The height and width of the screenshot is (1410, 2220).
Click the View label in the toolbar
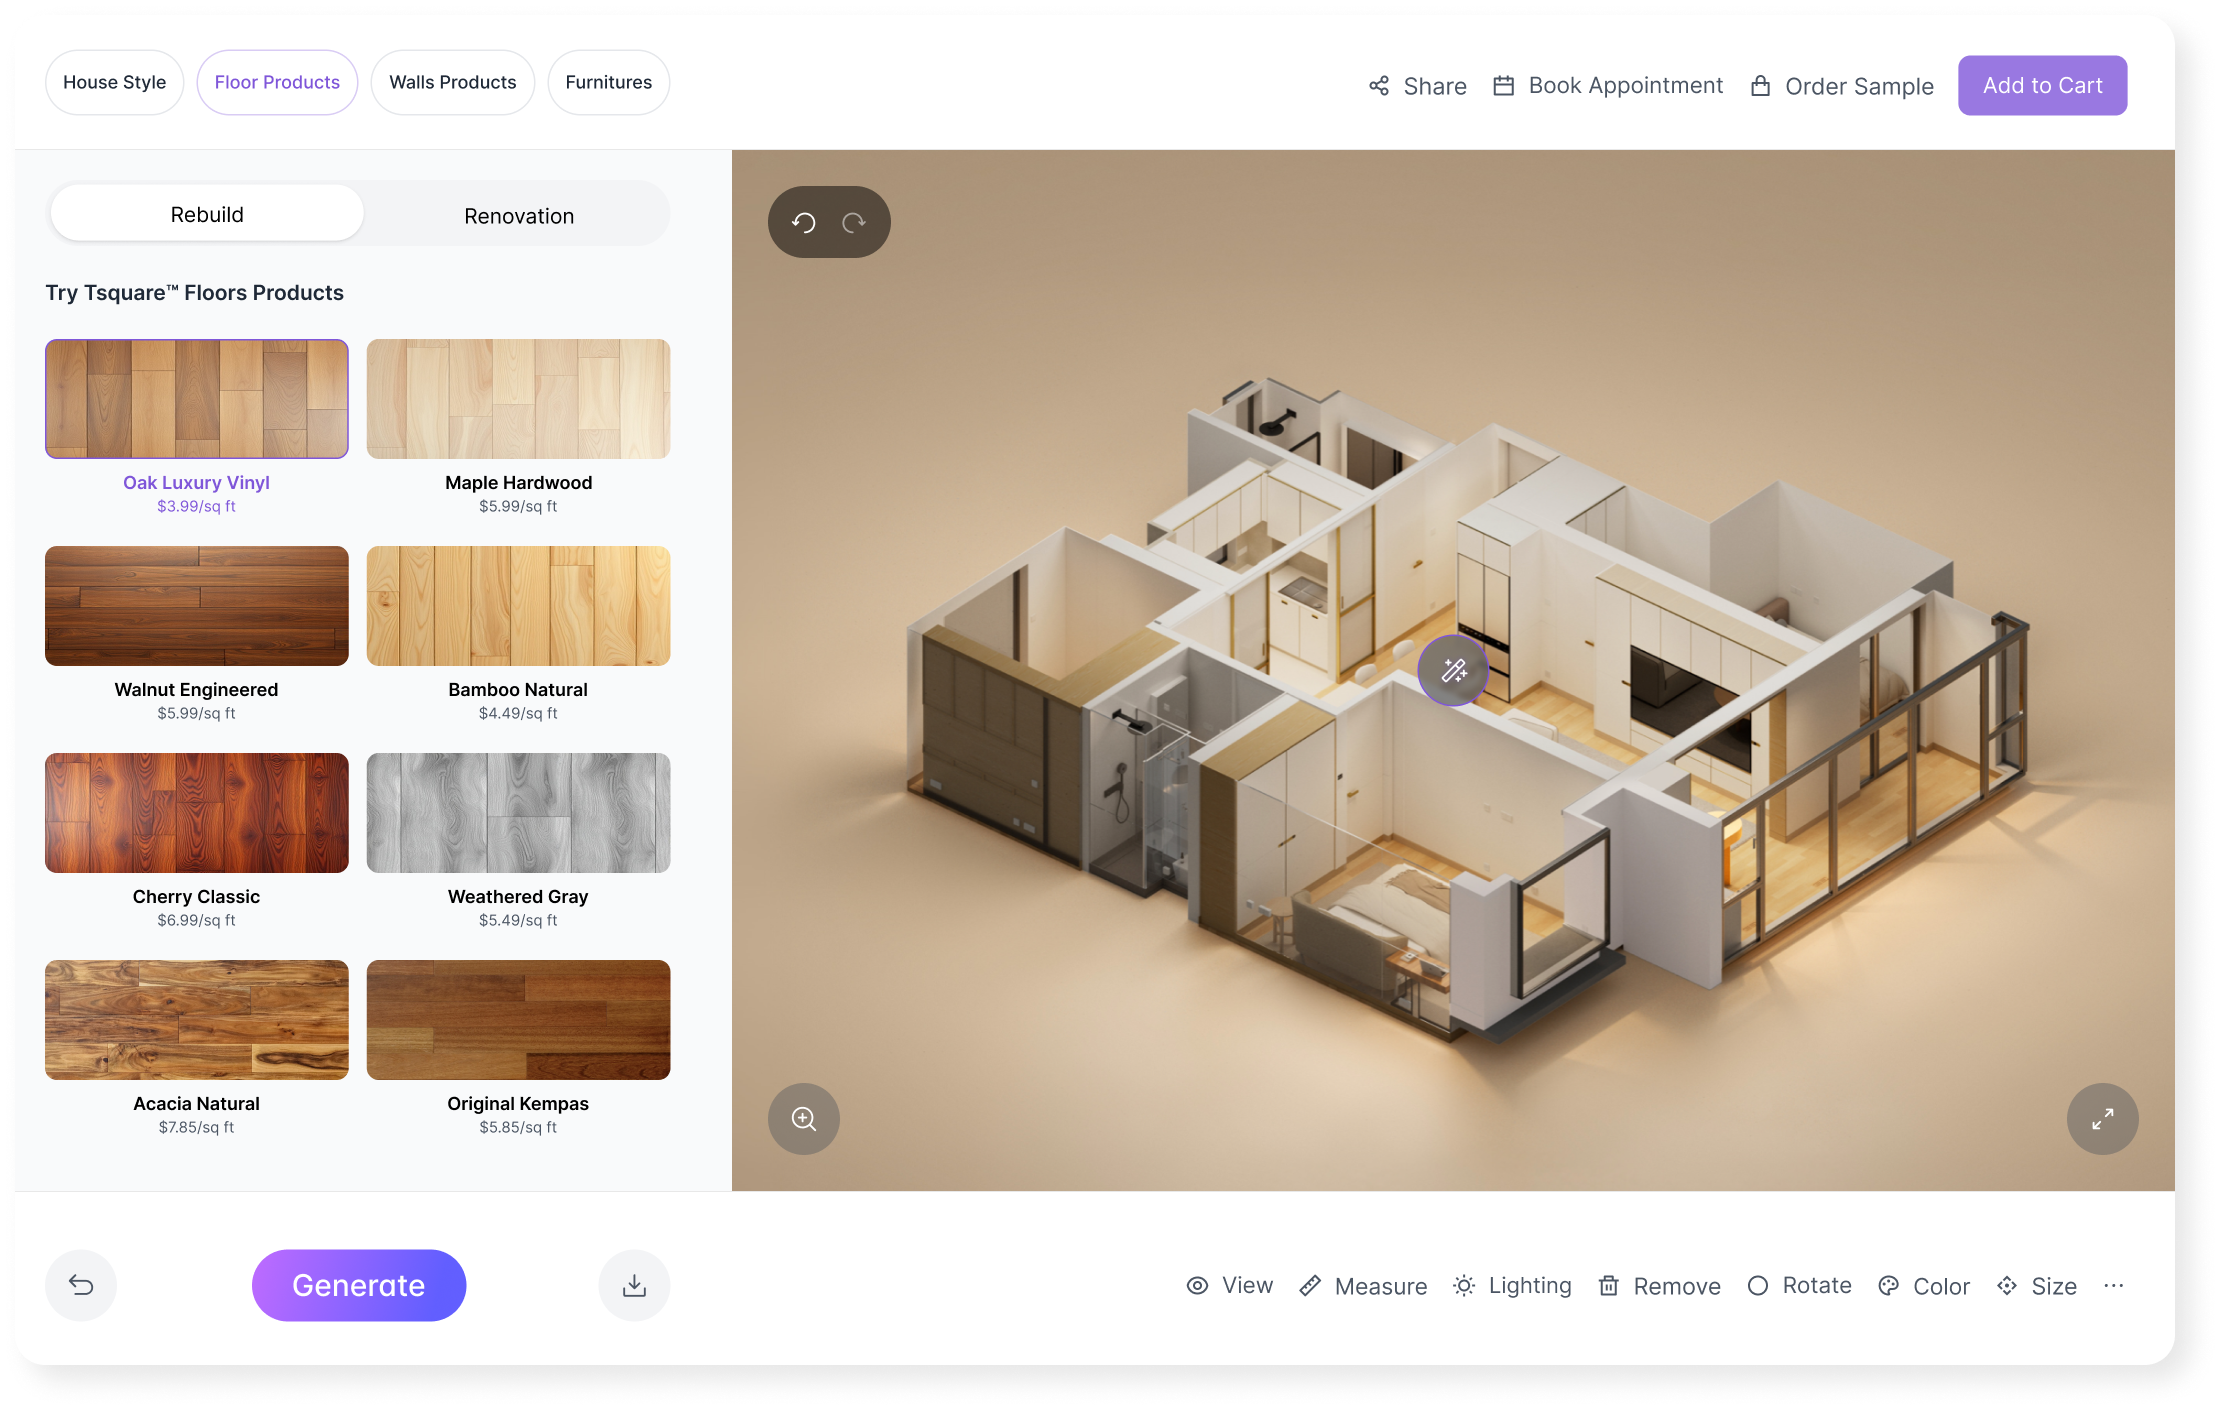coord(1248,1286)
